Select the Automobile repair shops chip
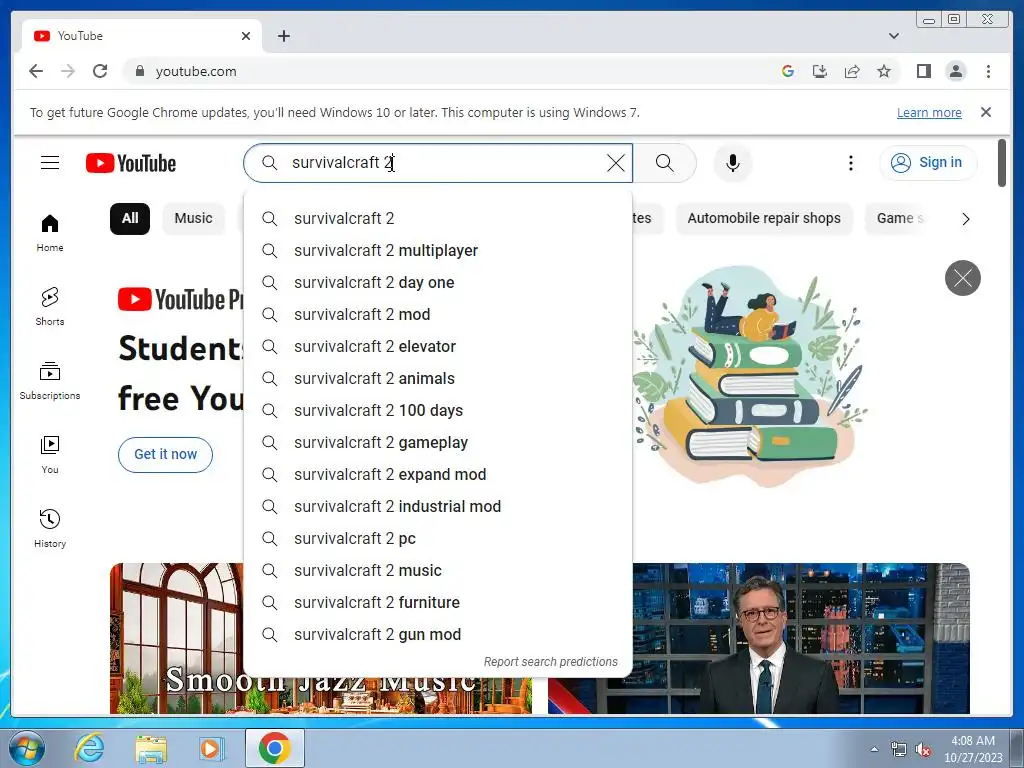Screen dimensions: 1024x768 (x=763, y=219)
